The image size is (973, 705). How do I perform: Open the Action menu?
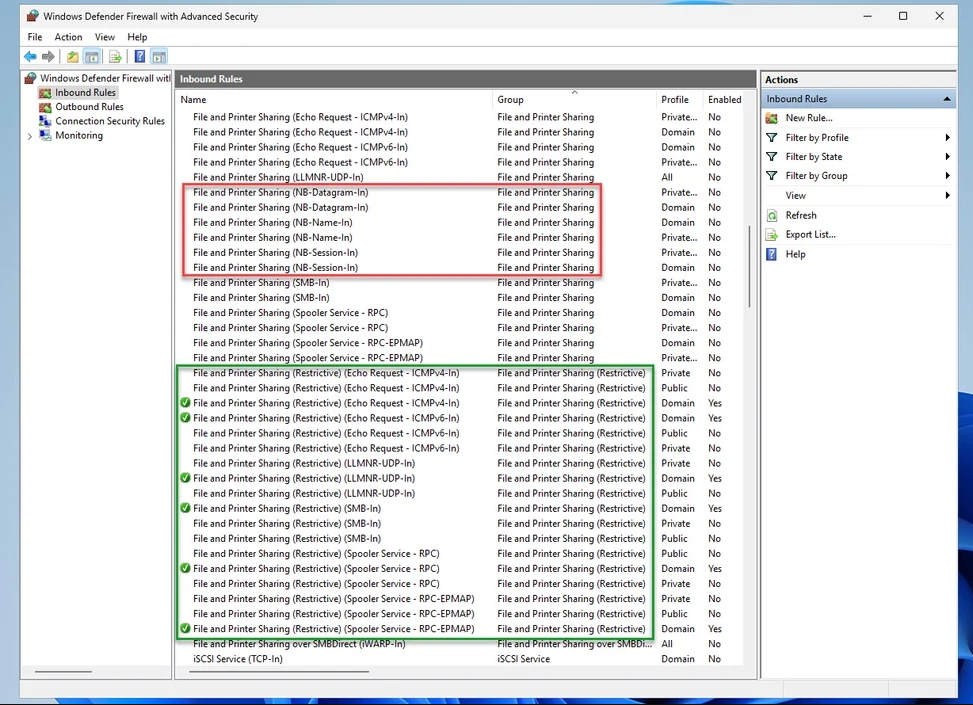click(x=68, y=37)
